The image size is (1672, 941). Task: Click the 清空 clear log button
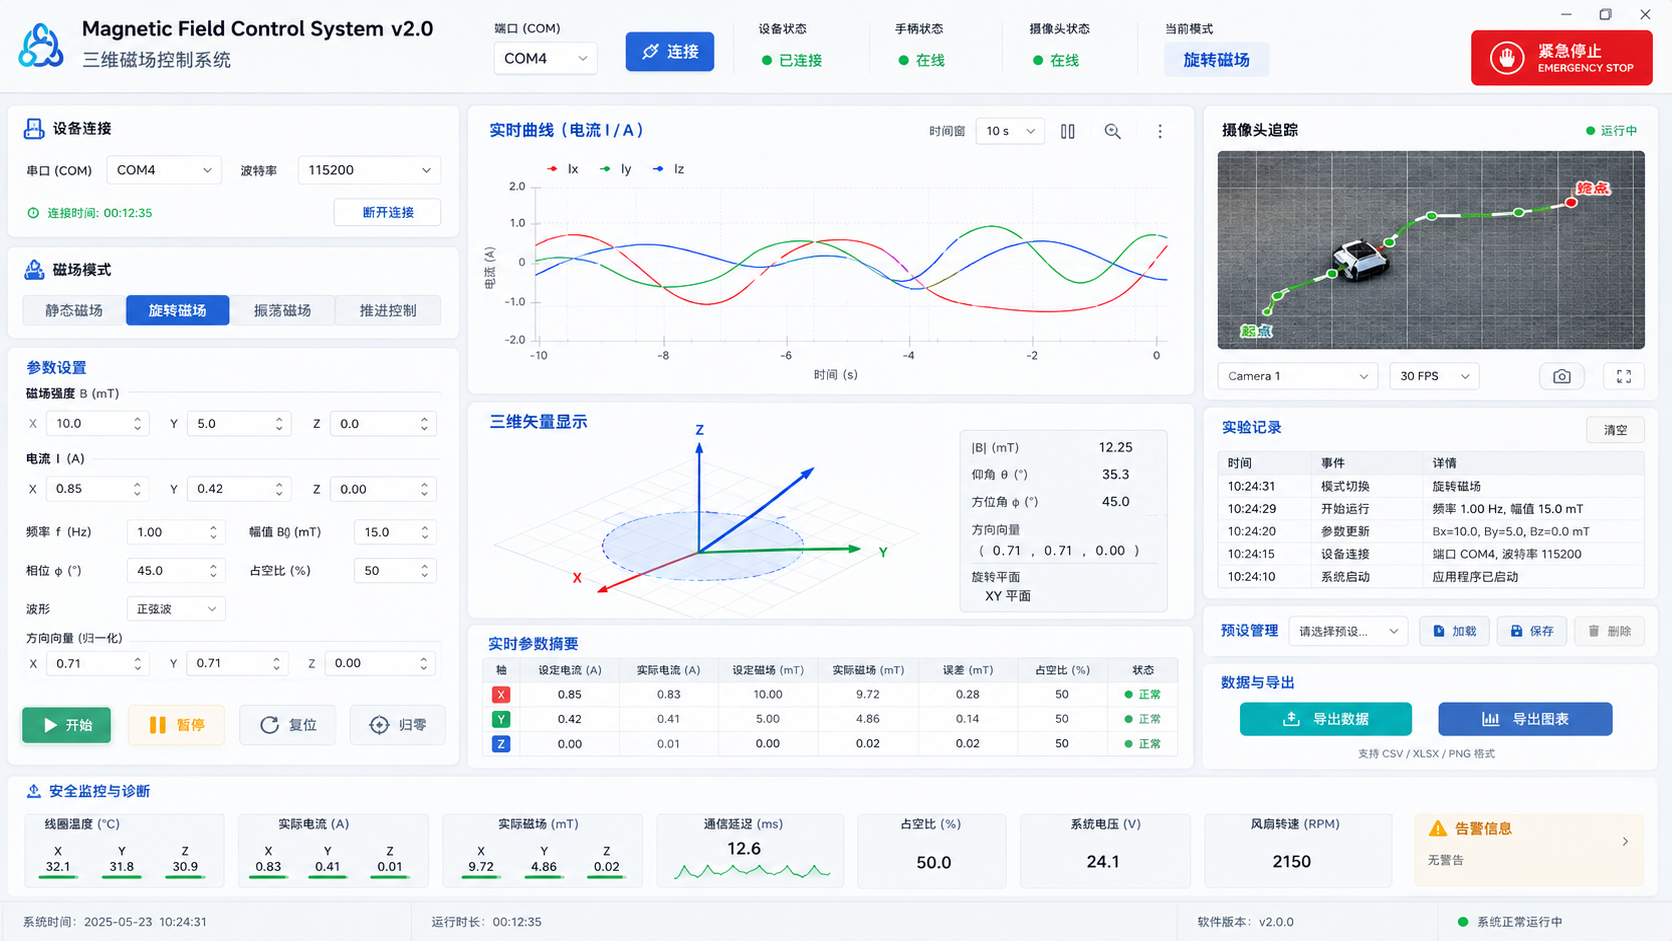click(1615, 430)
